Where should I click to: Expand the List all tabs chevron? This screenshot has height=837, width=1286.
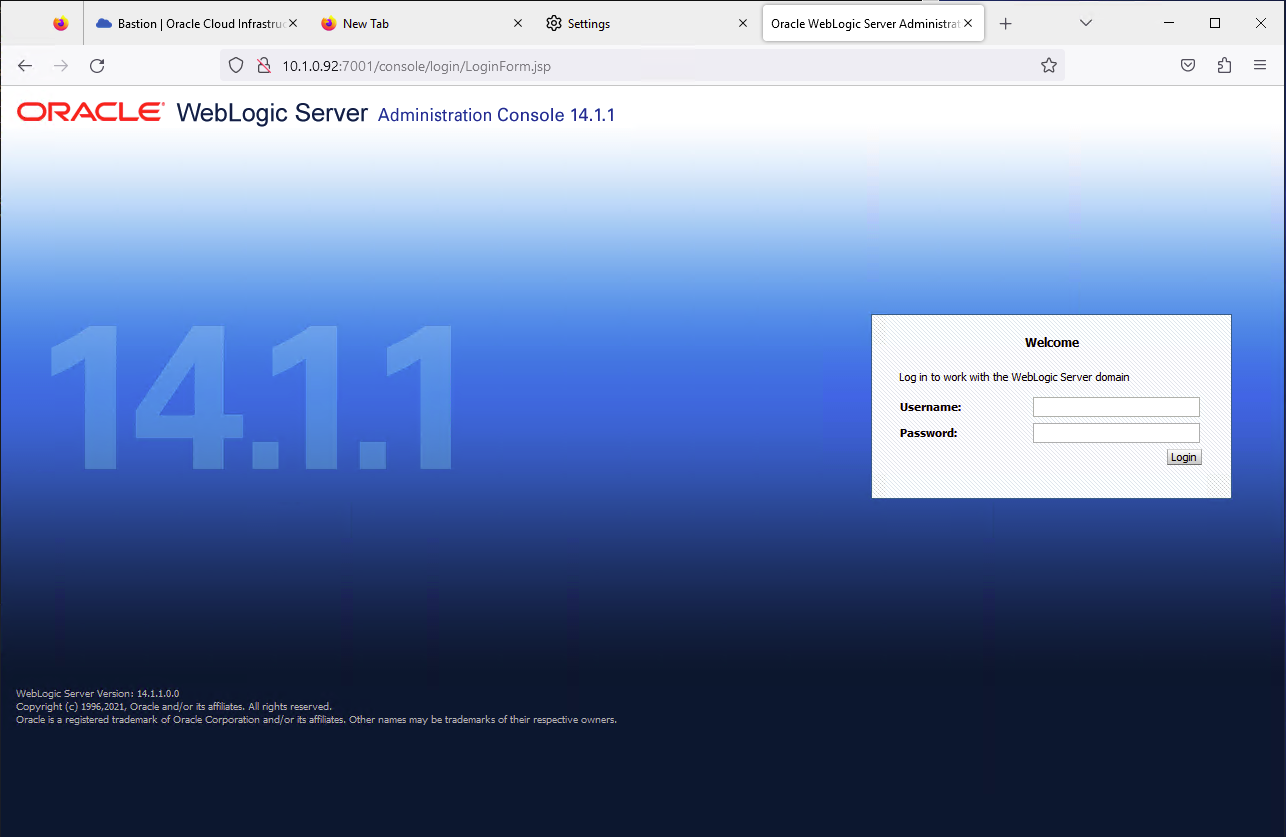tap(1086, 23)
